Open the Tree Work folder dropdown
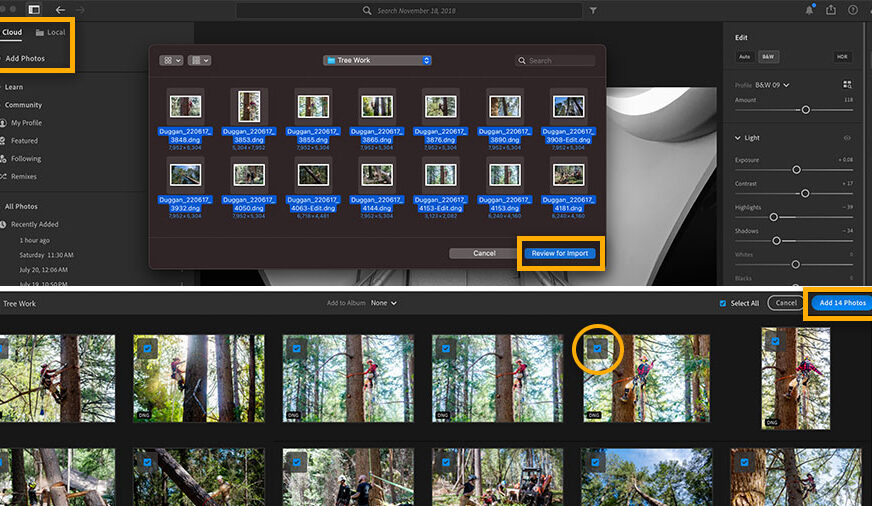872x506 pixels. pos(377,60)
